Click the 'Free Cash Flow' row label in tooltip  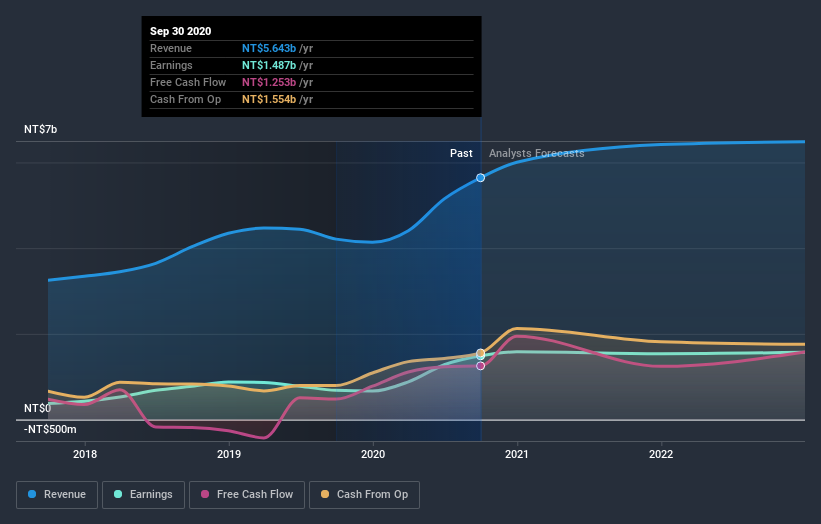188,82
